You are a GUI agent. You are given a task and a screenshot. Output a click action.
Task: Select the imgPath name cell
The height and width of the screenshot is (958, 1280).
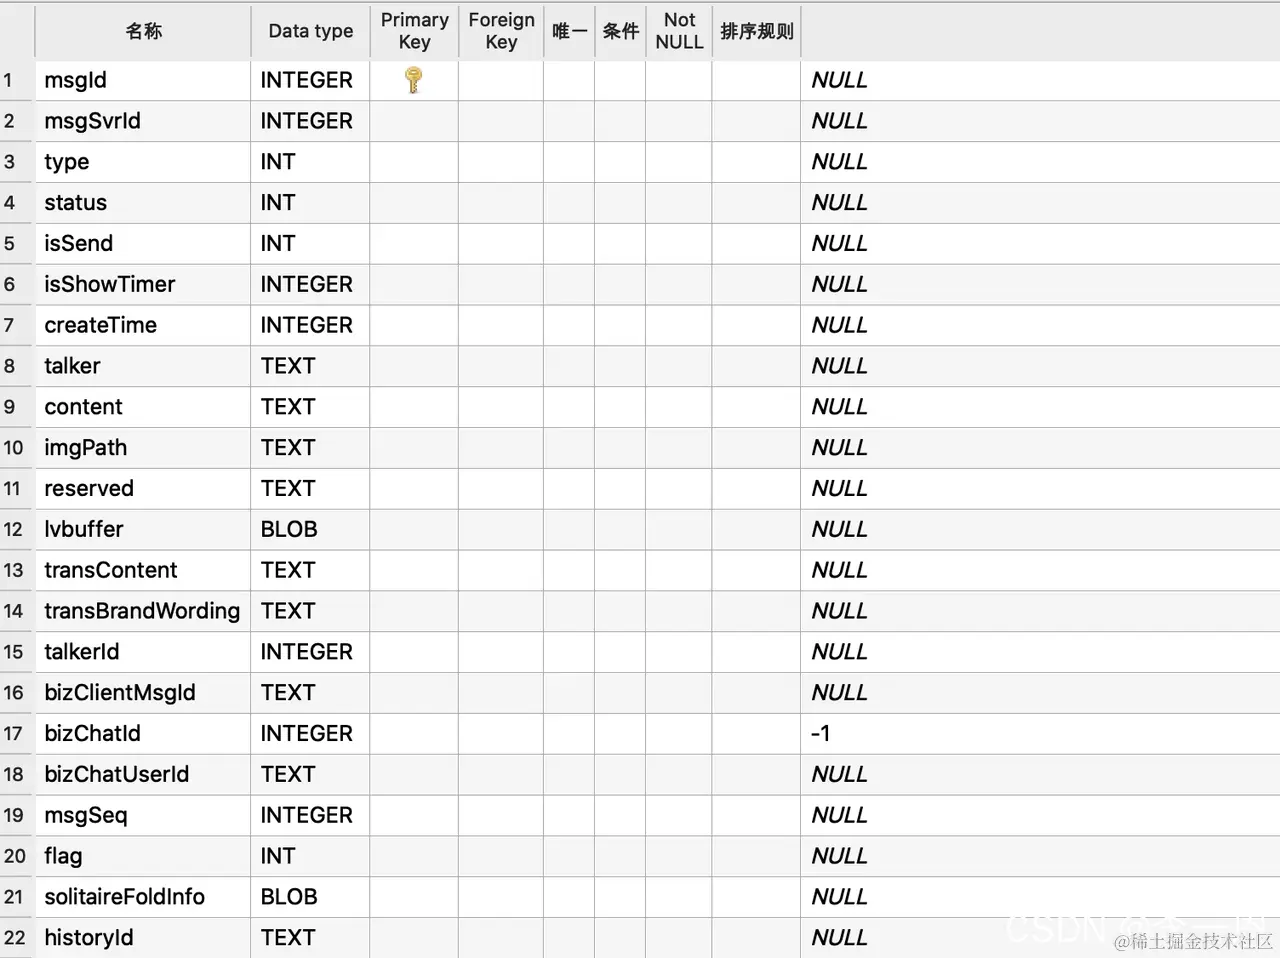click(143, 448)
